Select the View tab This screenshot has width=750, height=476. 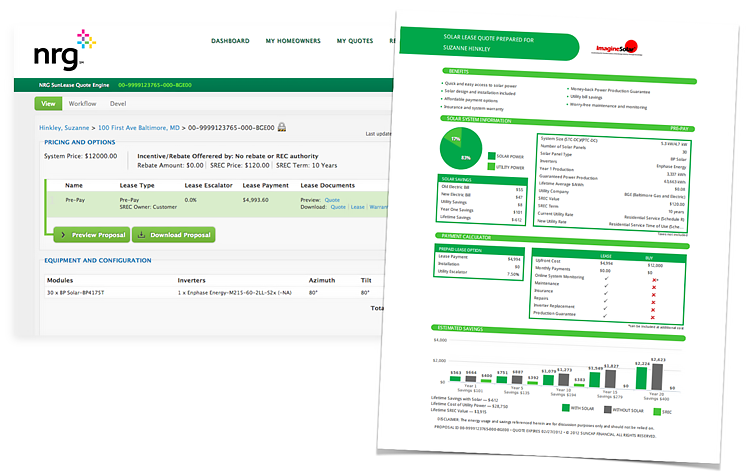[x=48, y=103]
